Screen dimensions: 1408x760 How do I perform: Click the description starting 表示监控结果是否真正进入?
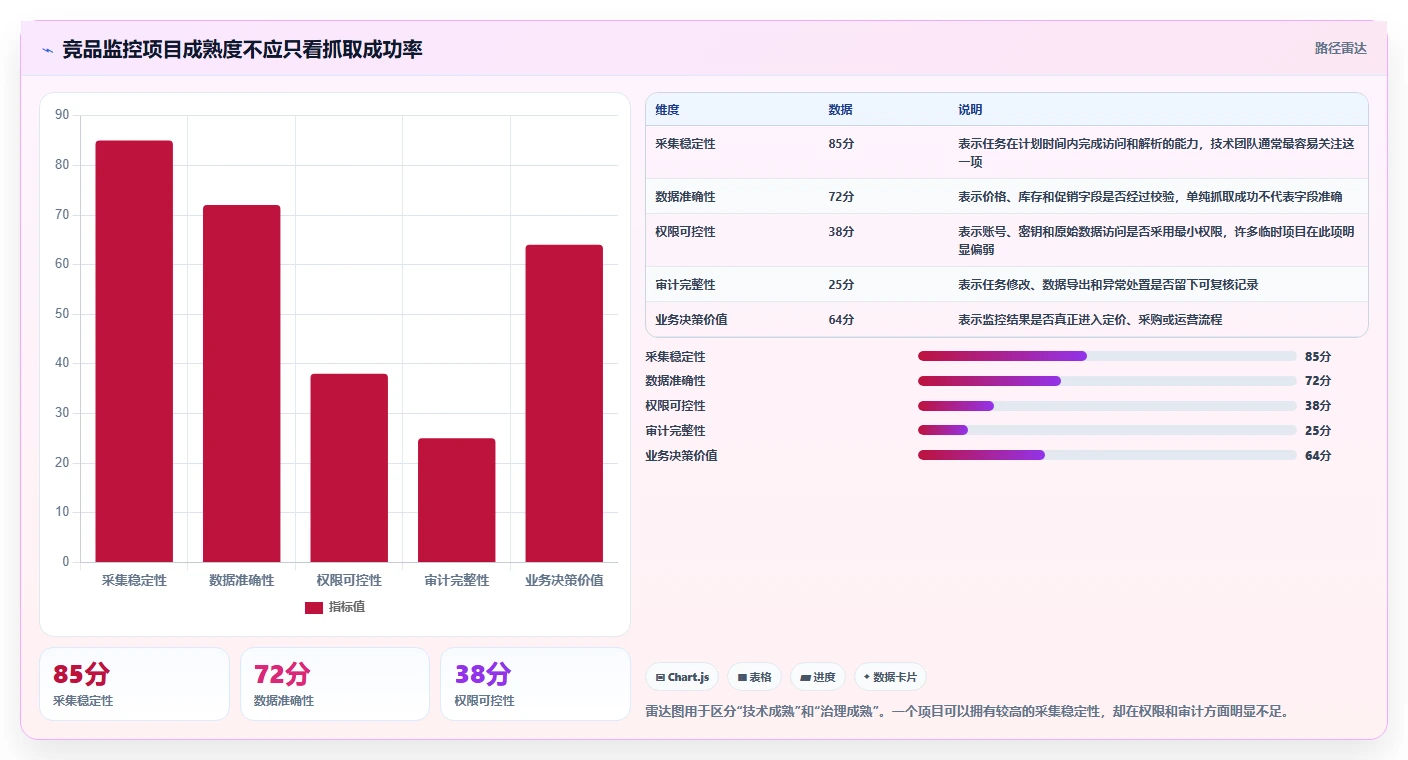click(1090, 320)
